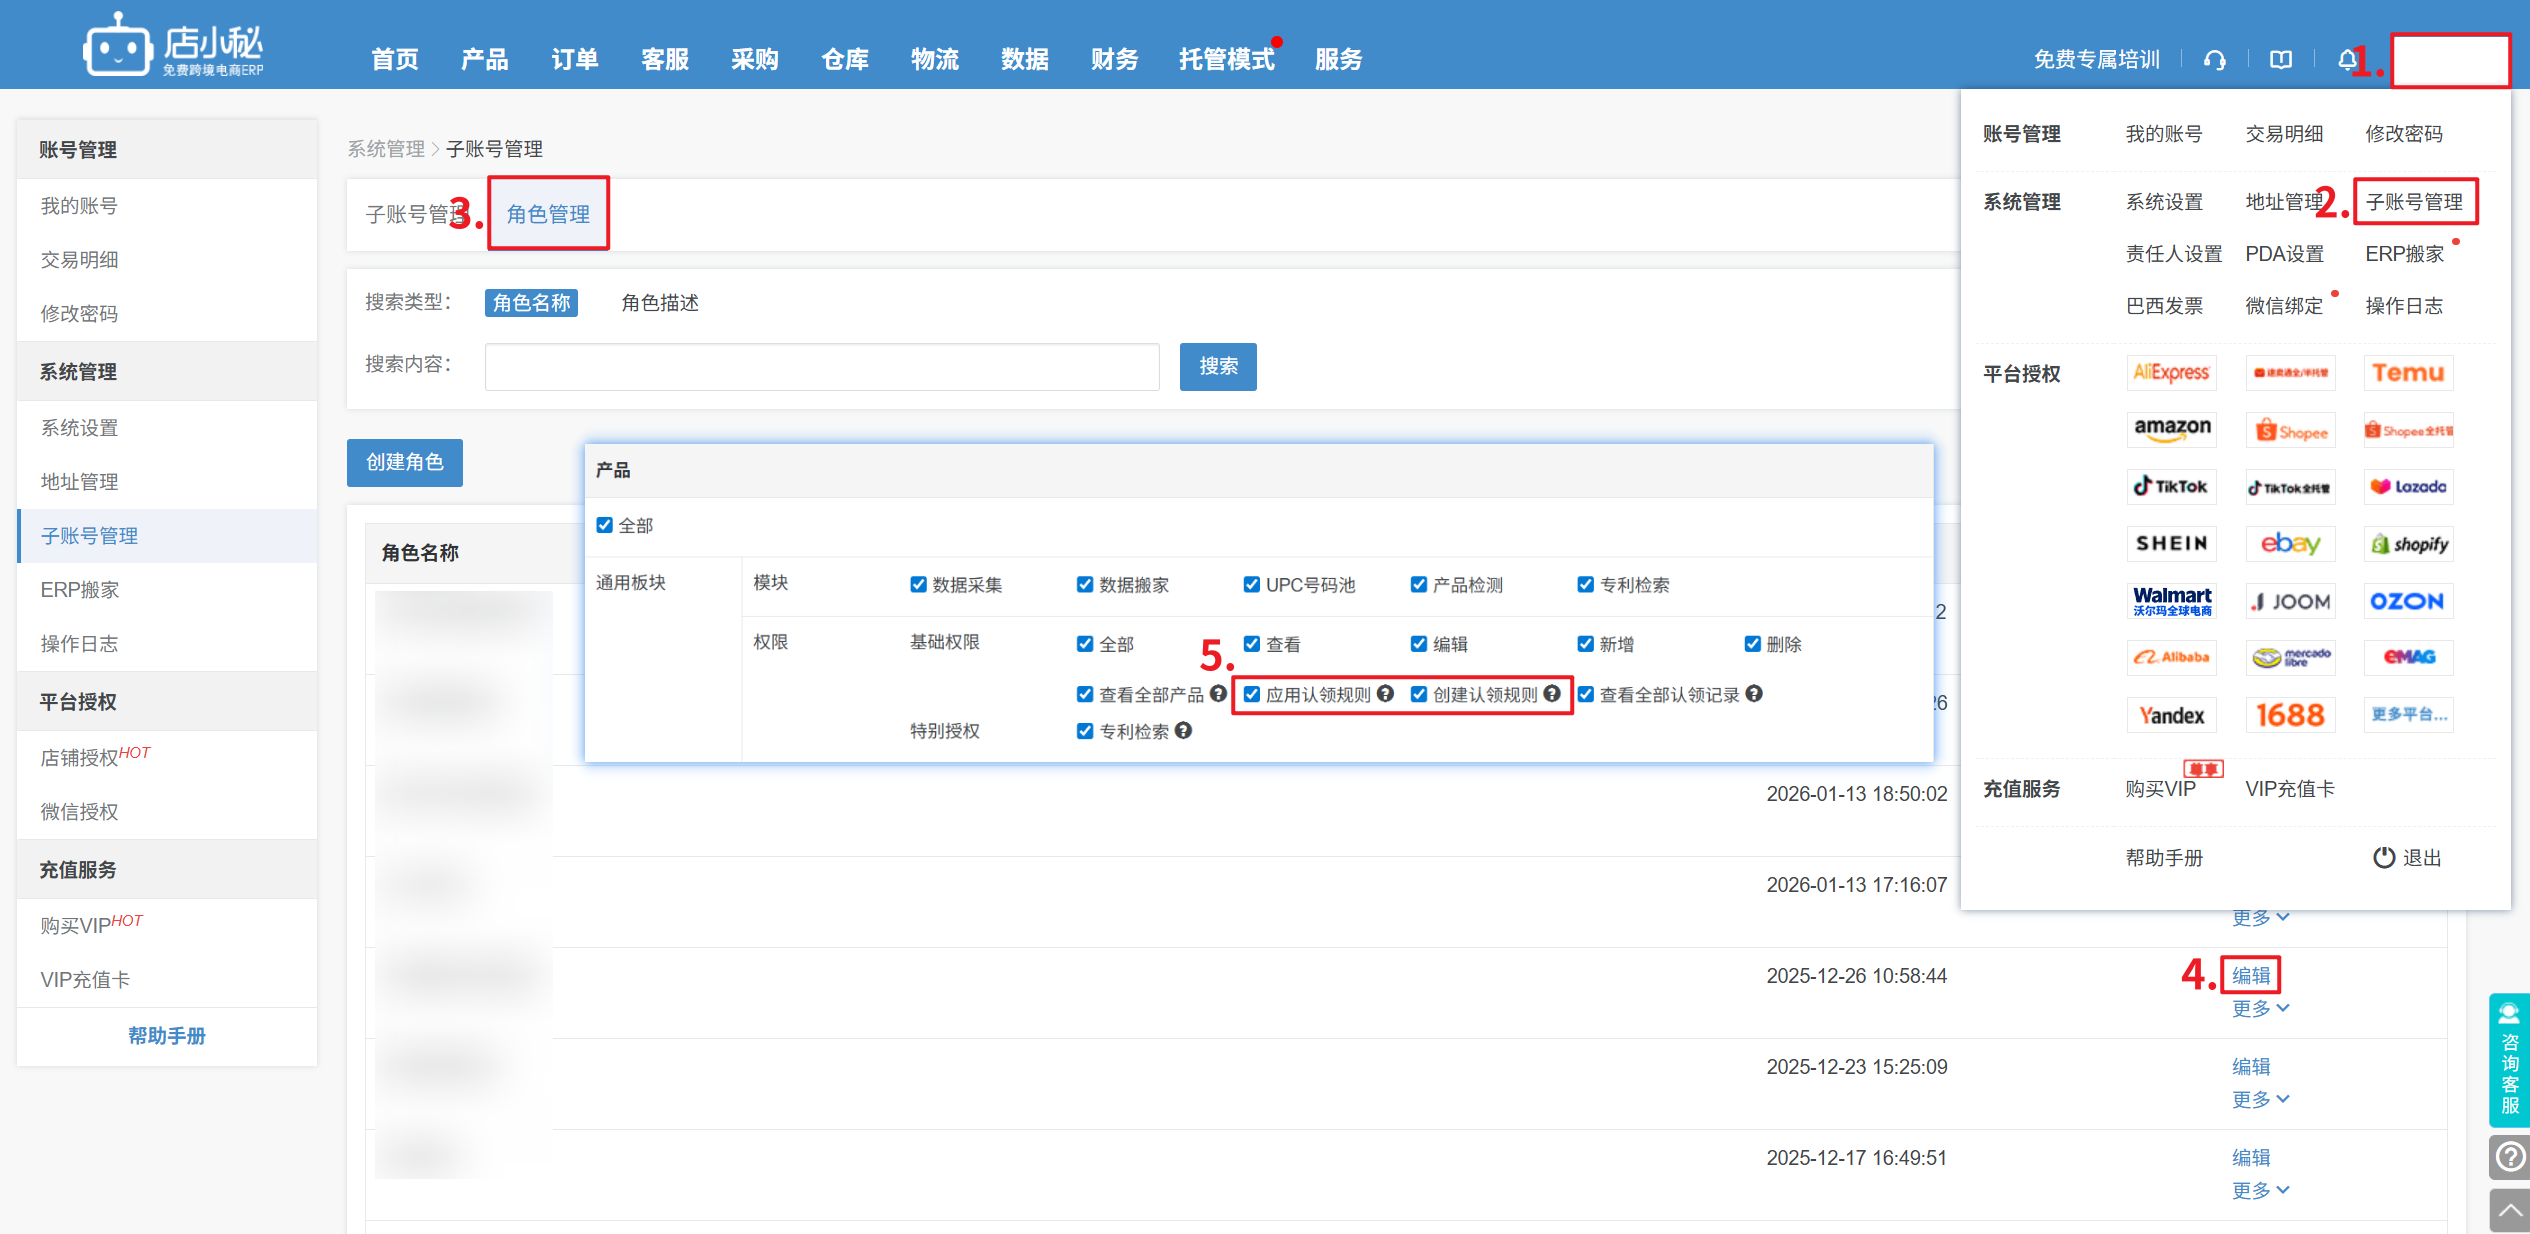Click the help question mark beside 应用认领规则
The image size is (2530, 1234).
coord(1385,693)
